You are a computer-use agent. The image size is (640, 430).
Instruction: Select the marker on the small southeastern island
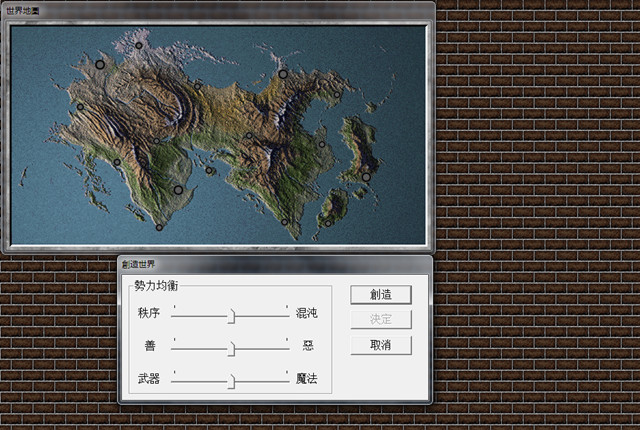coord(328,224)
